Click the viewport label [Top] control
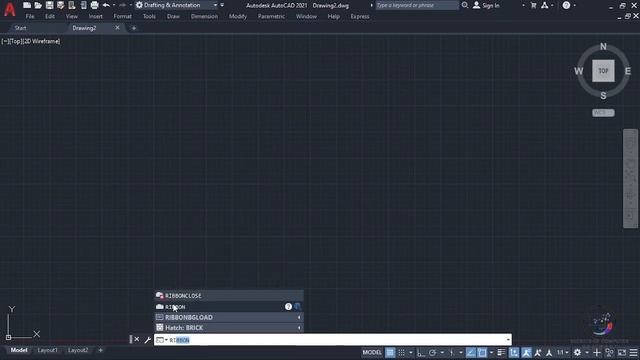640x360 pixels. tap(16, 41)
